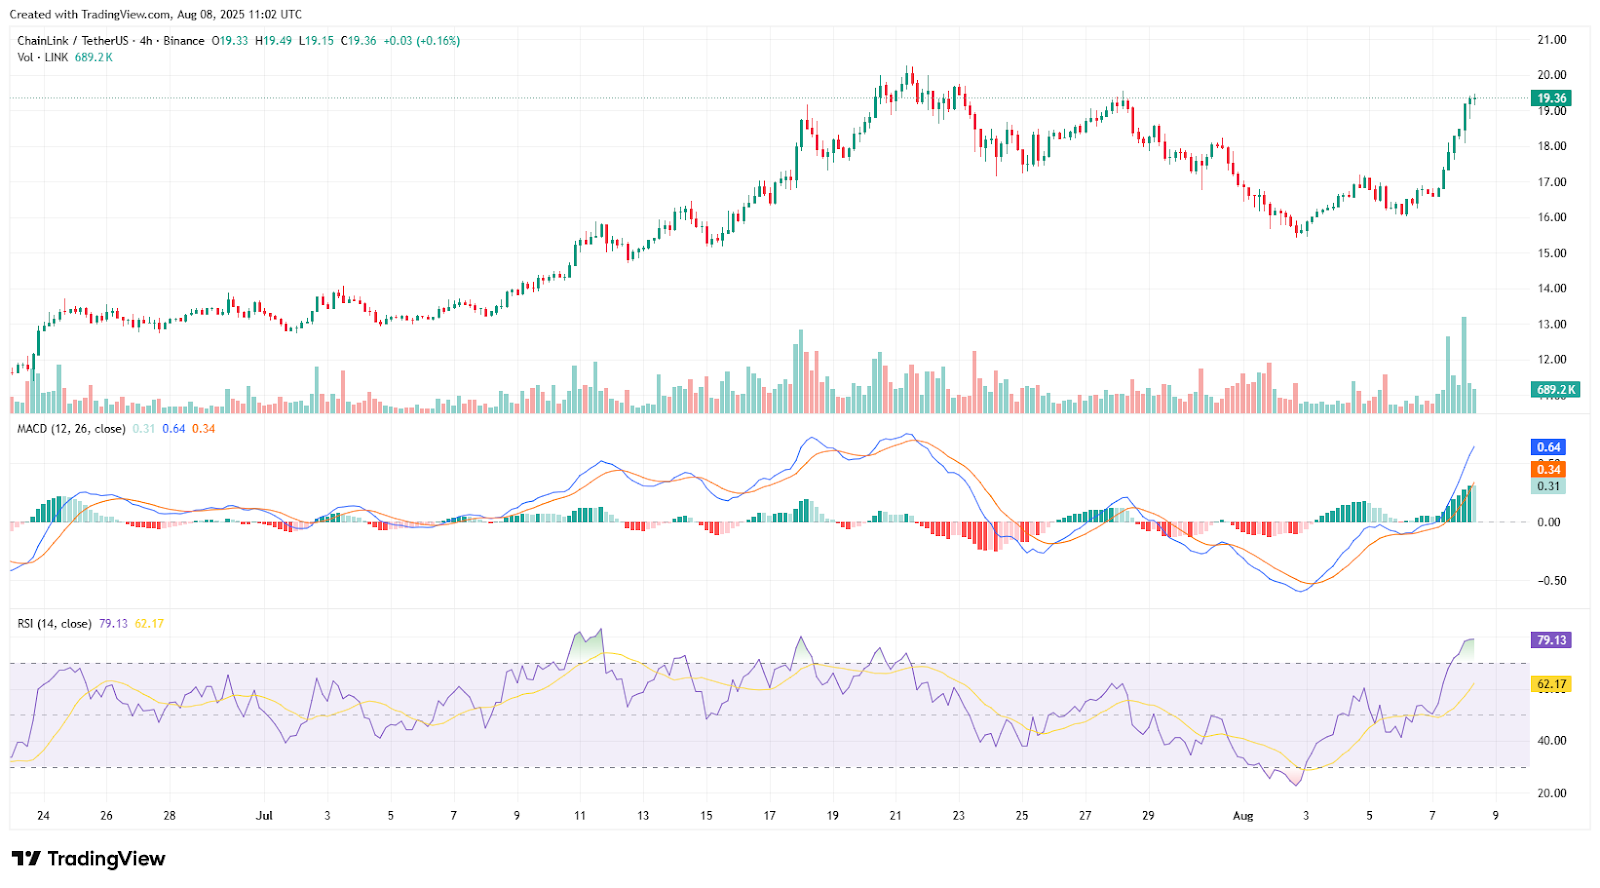Viewport: 1600px width, 888px height.
Task: Click the 21.00 price axis label
Action: [x=1552, y=40]
